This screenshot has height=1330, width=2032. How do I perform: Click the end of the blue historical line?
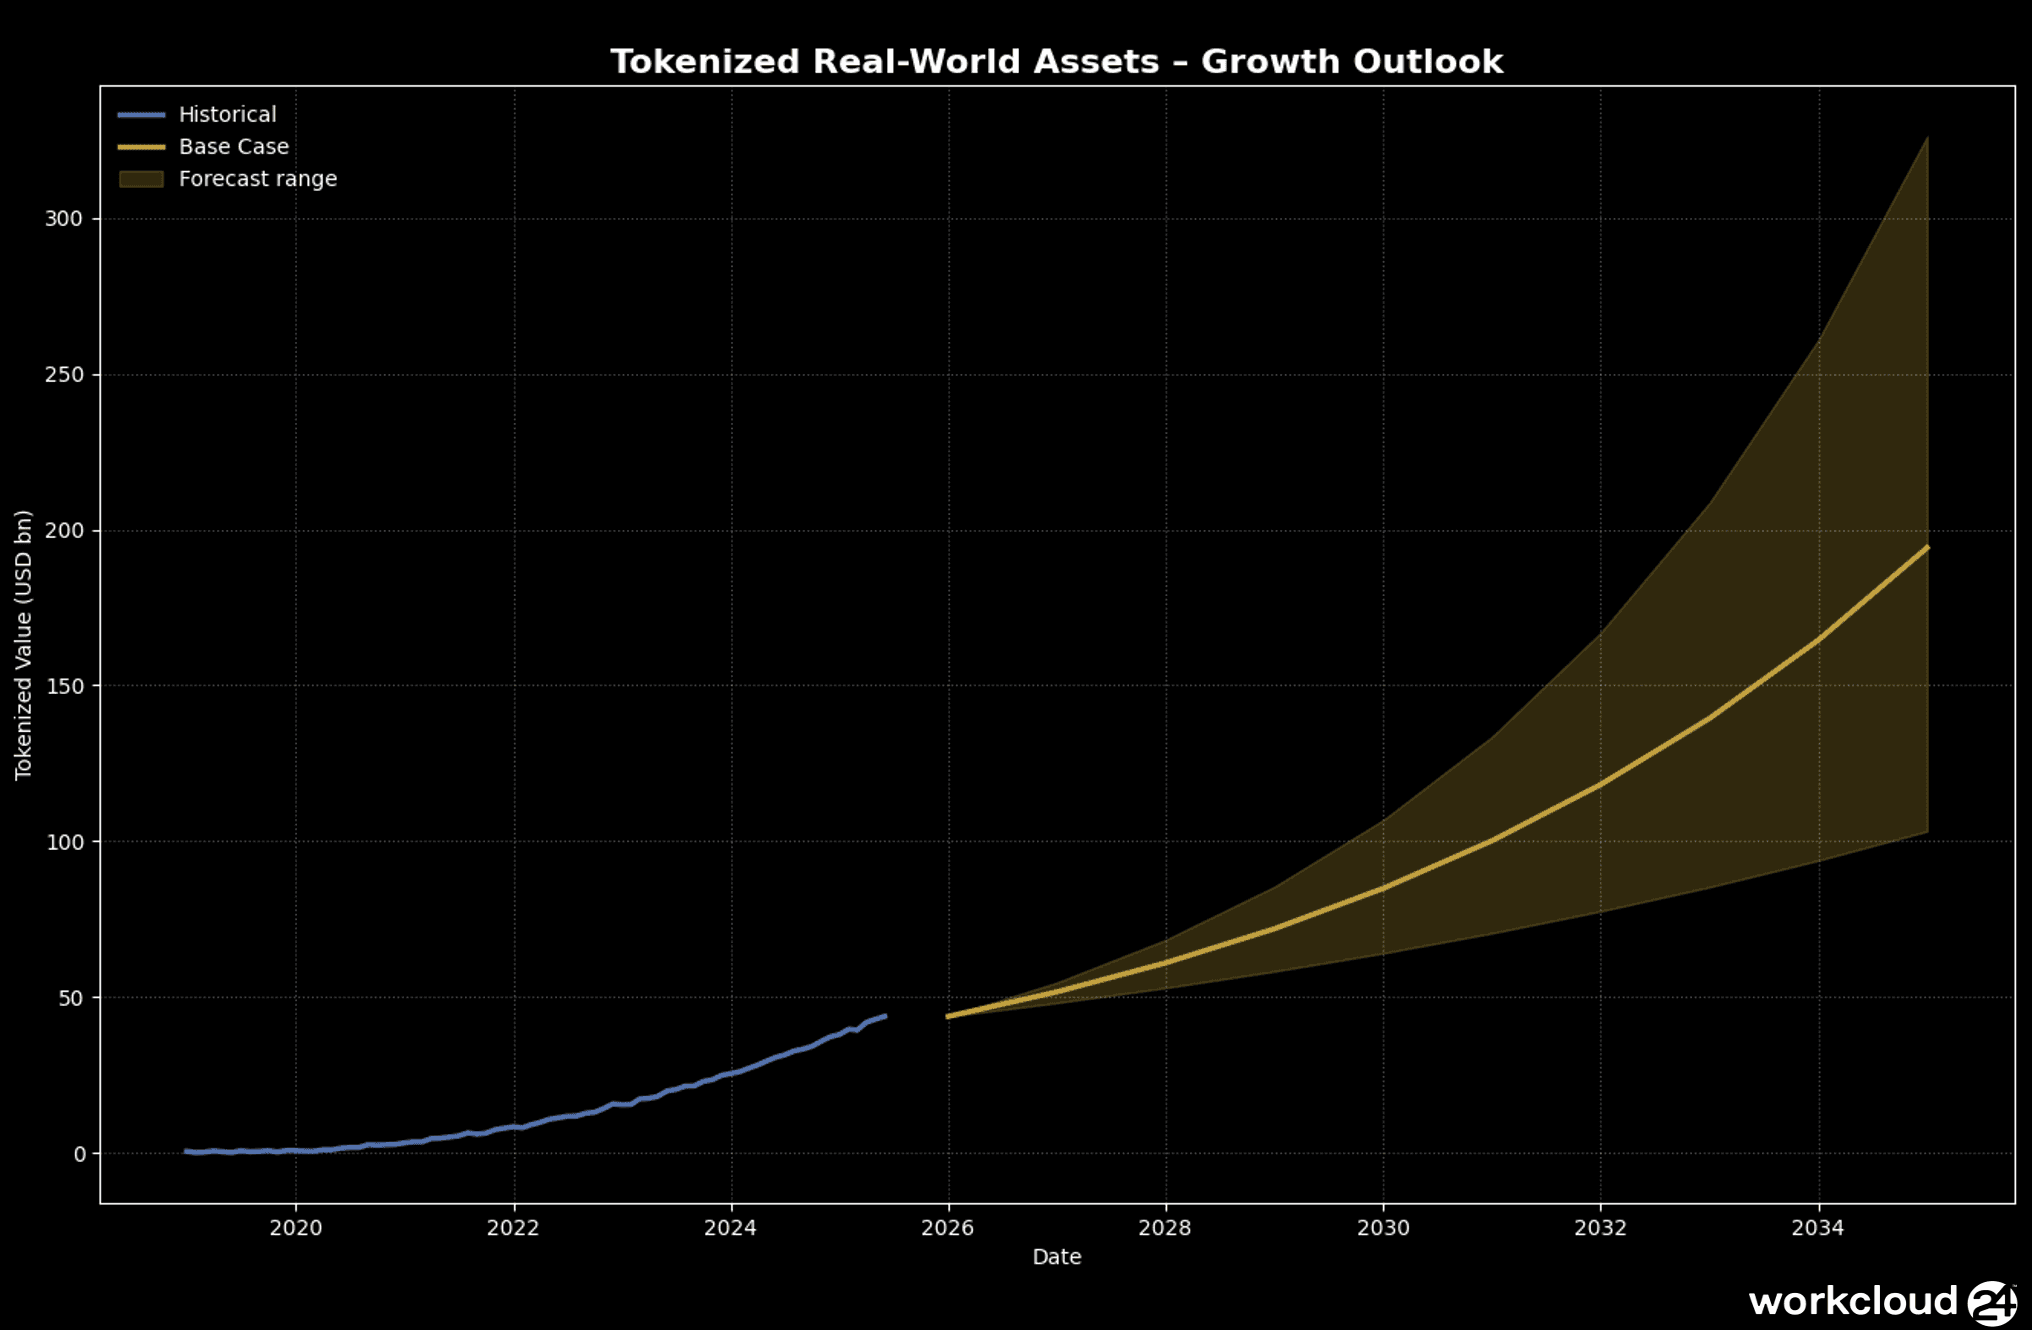pos(884,1016)
